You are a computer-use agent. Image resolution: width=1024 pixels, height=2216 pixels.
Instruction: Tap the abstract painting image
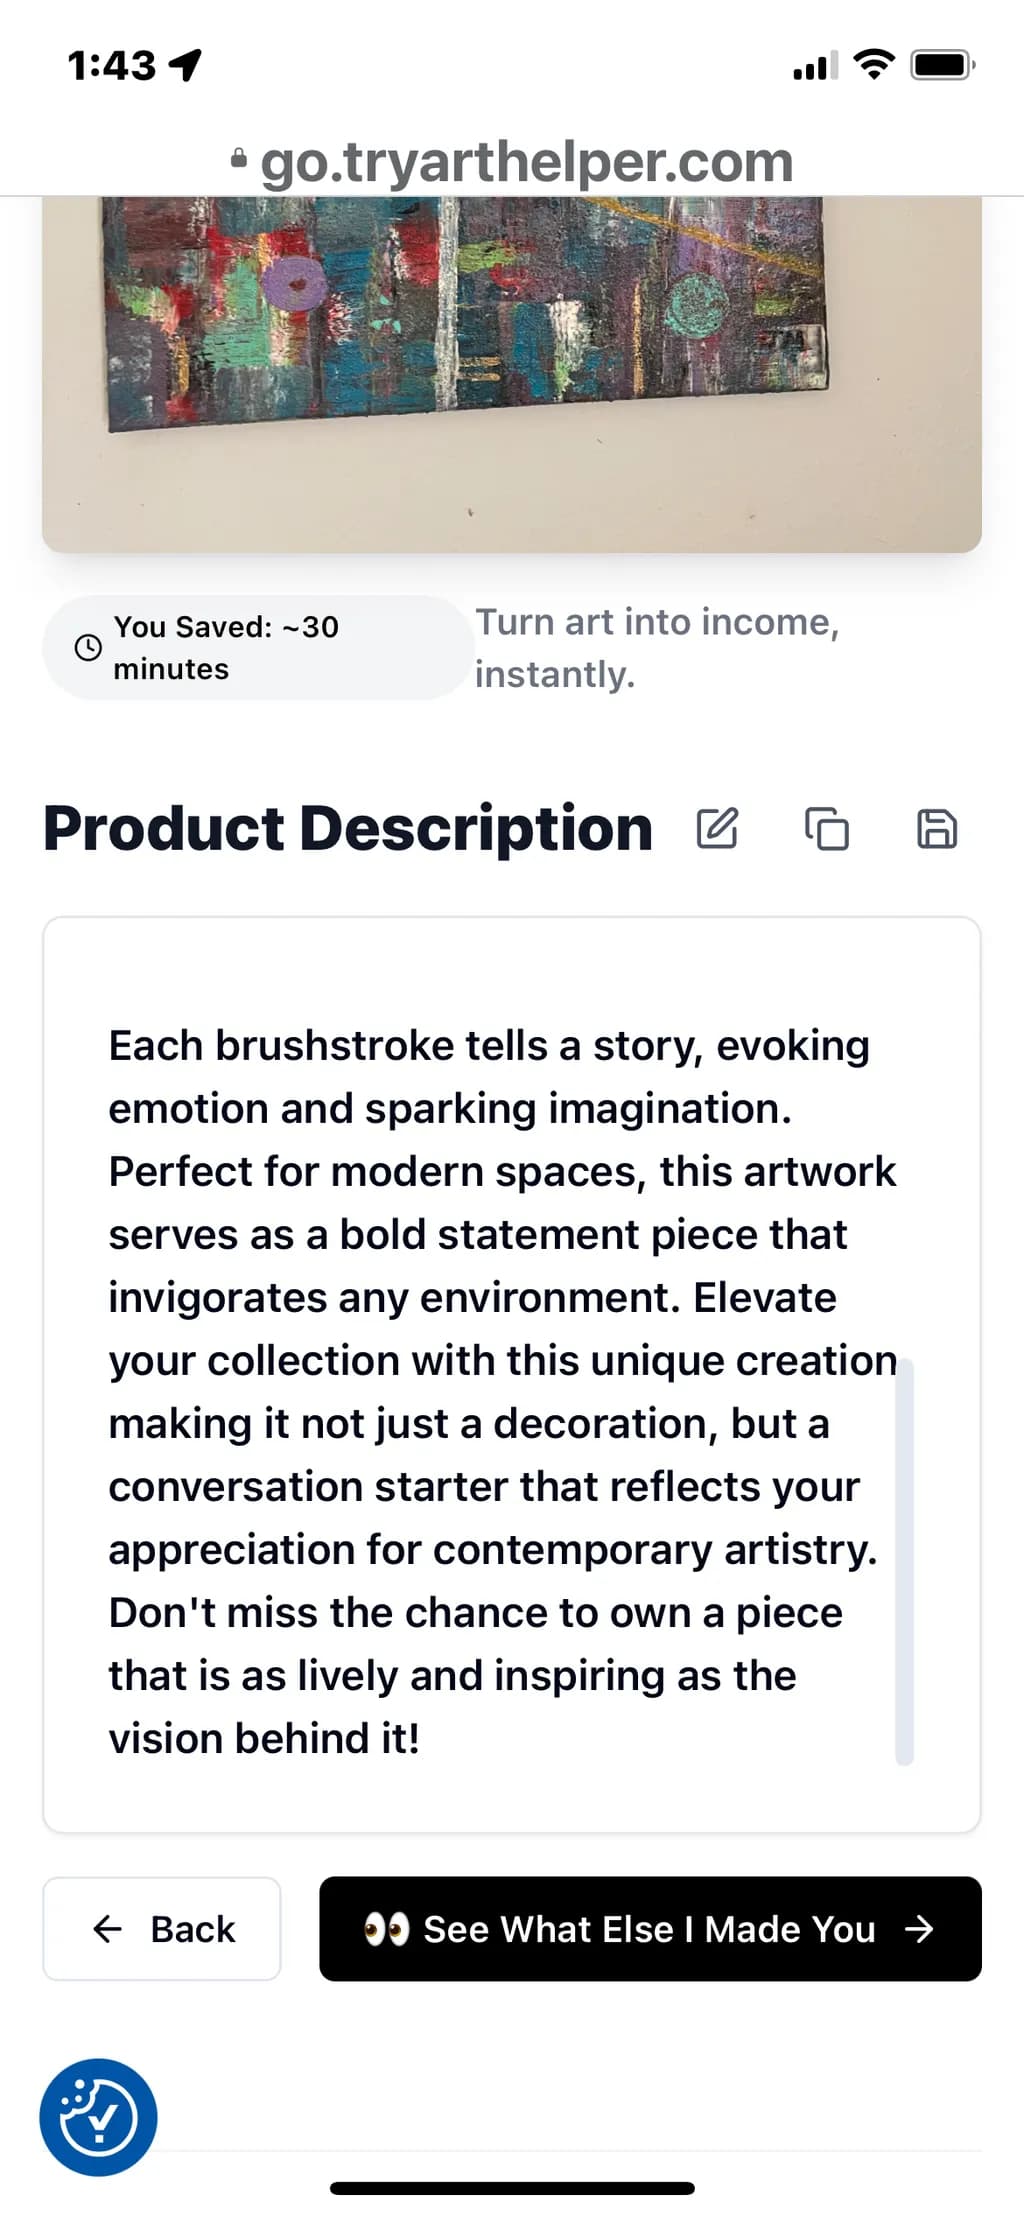(512, 374)
